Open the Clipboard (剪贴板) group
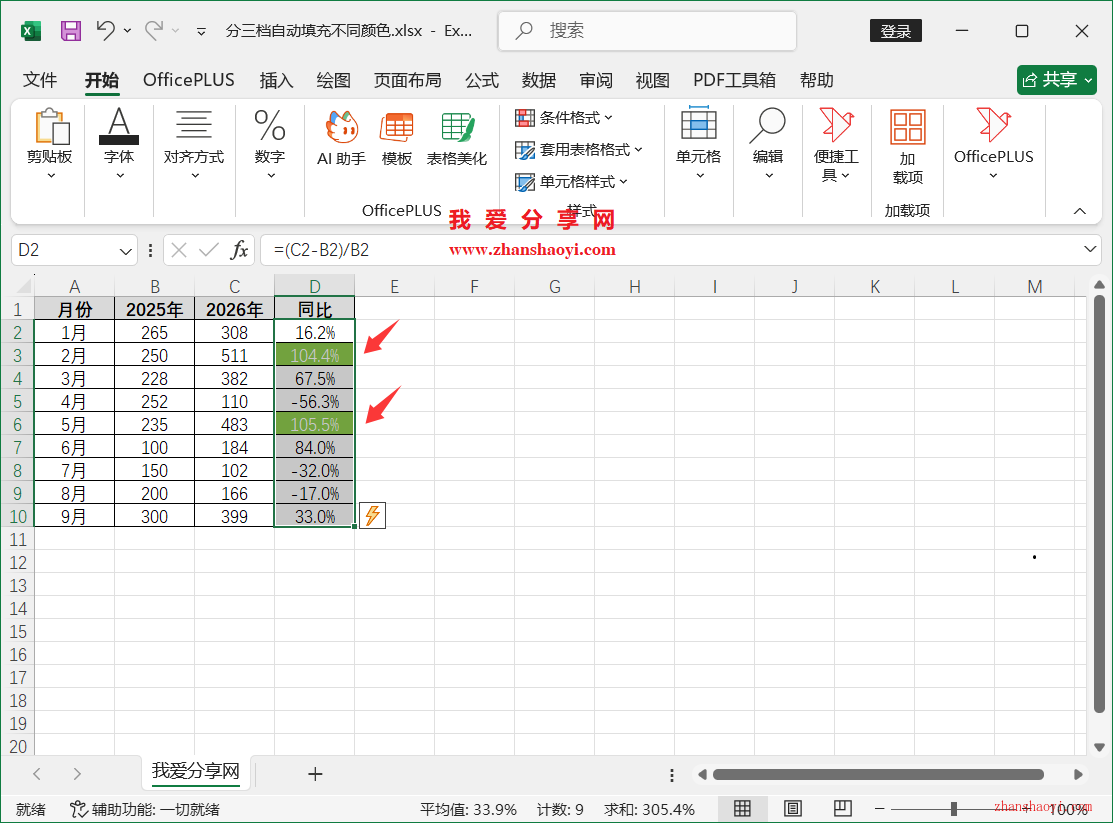Screen dimensions: 1113x823 [x=50, y=144]
